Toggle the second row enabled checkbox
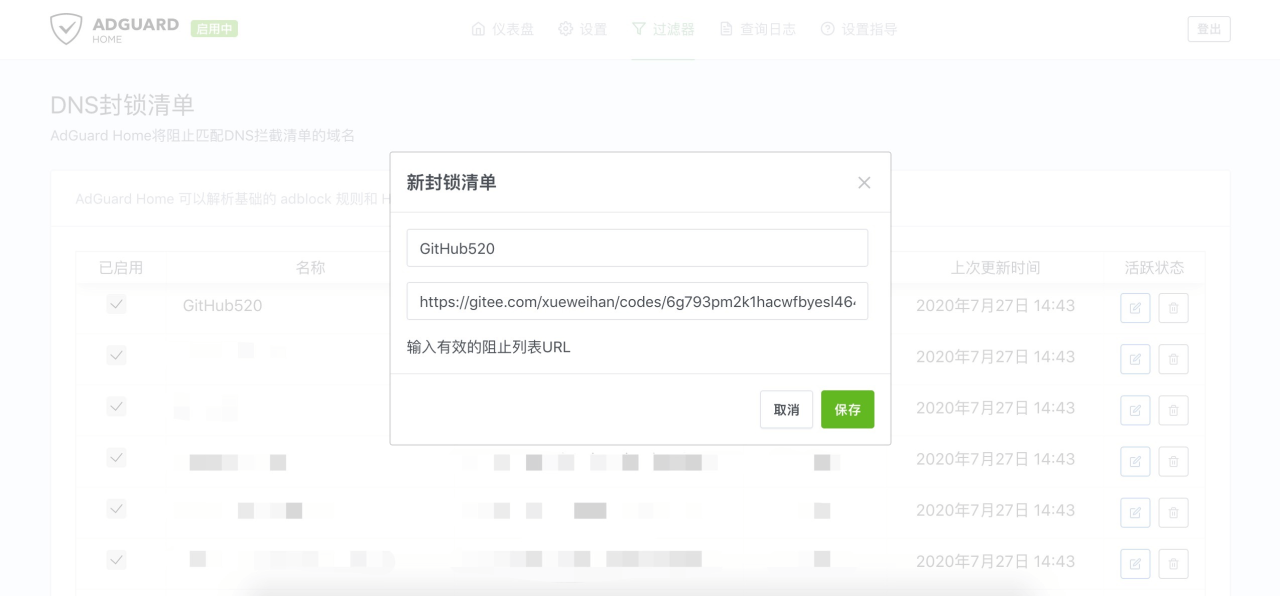Viewport: 1280px width, 596px height. pos(117,356)
